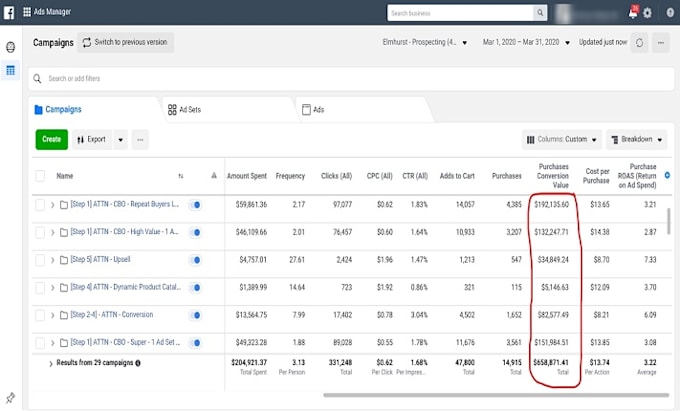
Task: Toggle the CBO - Super campaign switch
Action: (195, 343)
